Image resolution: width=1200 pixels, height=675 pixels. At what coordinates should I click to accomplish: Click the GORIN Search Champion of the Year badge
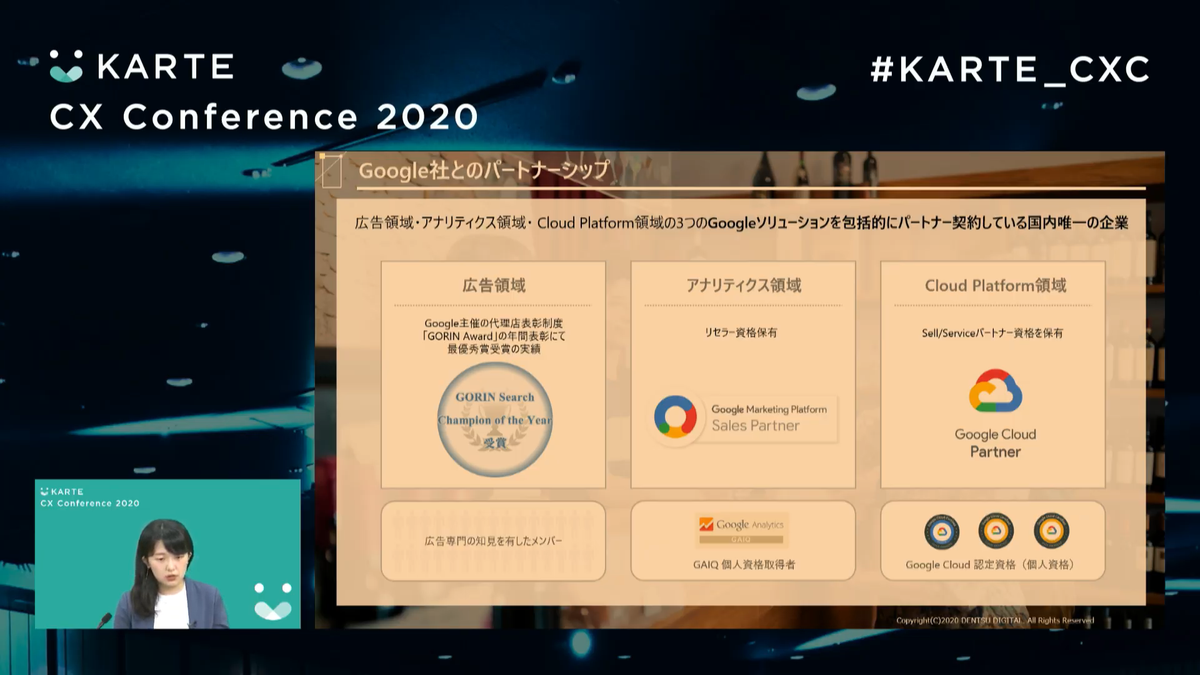point(495,419)
